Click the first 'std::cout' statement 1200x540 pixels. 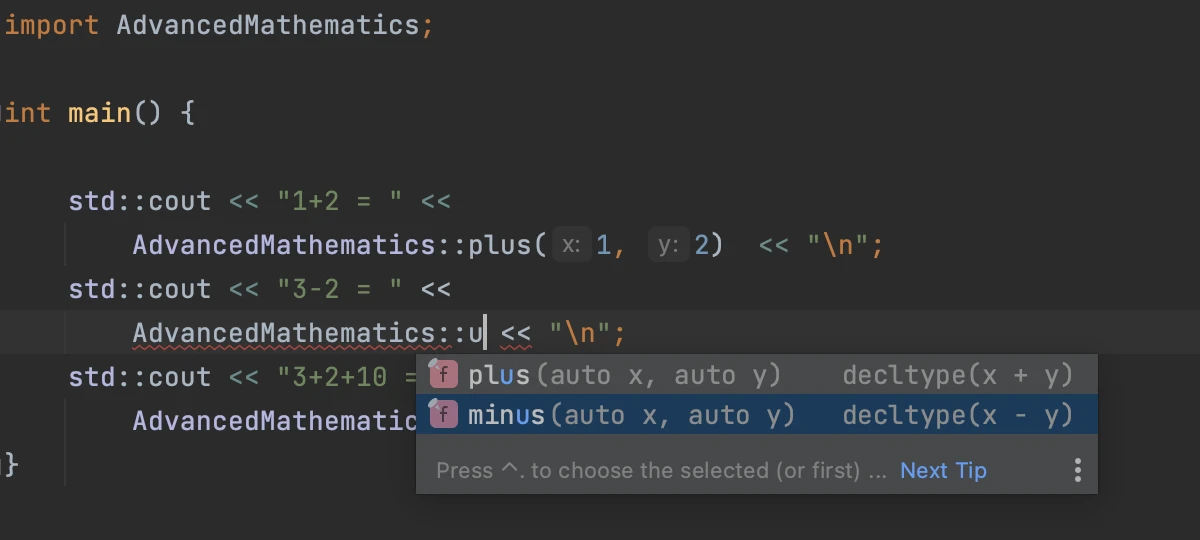tap(139, 201)
